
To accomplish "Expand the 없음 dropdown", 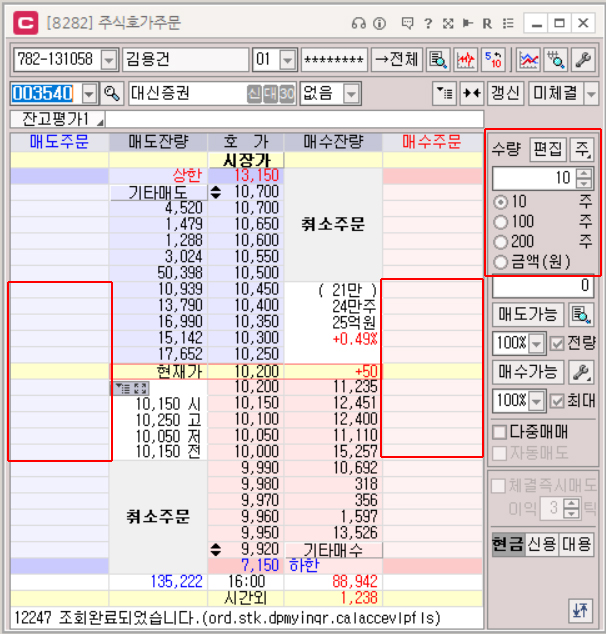I will [351, 94].
